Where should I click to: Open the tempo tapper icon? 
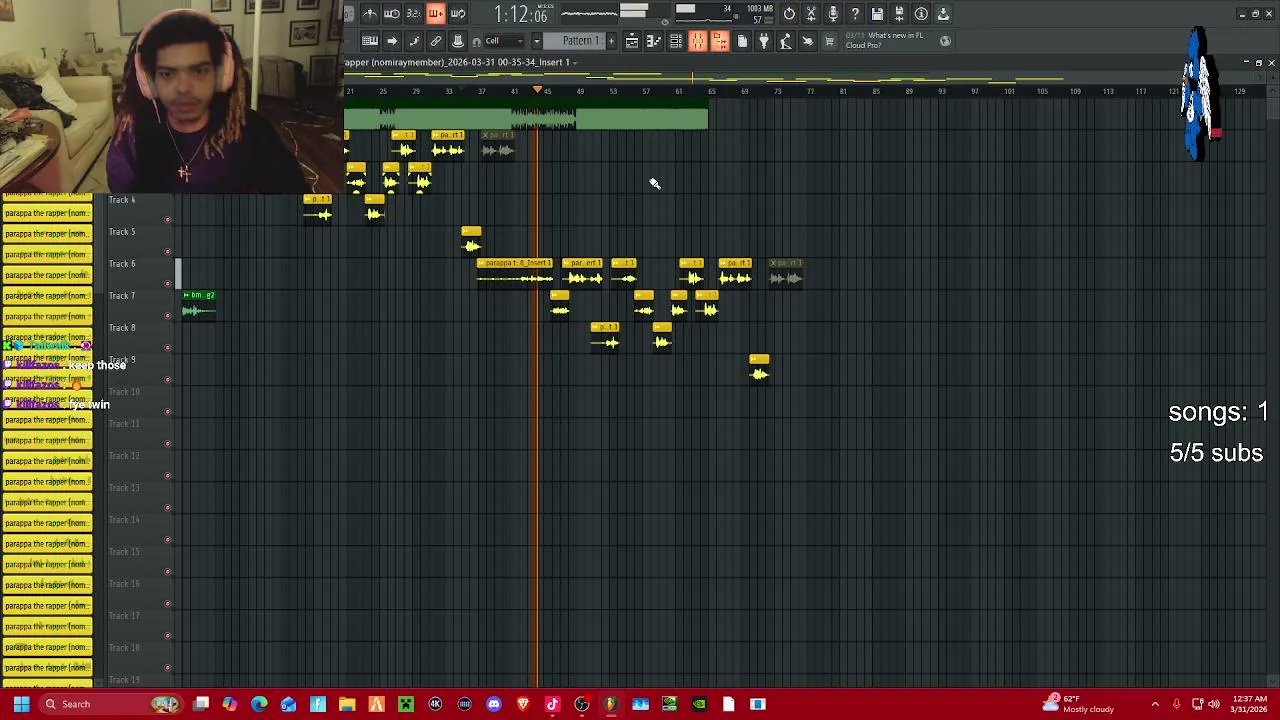786,41
